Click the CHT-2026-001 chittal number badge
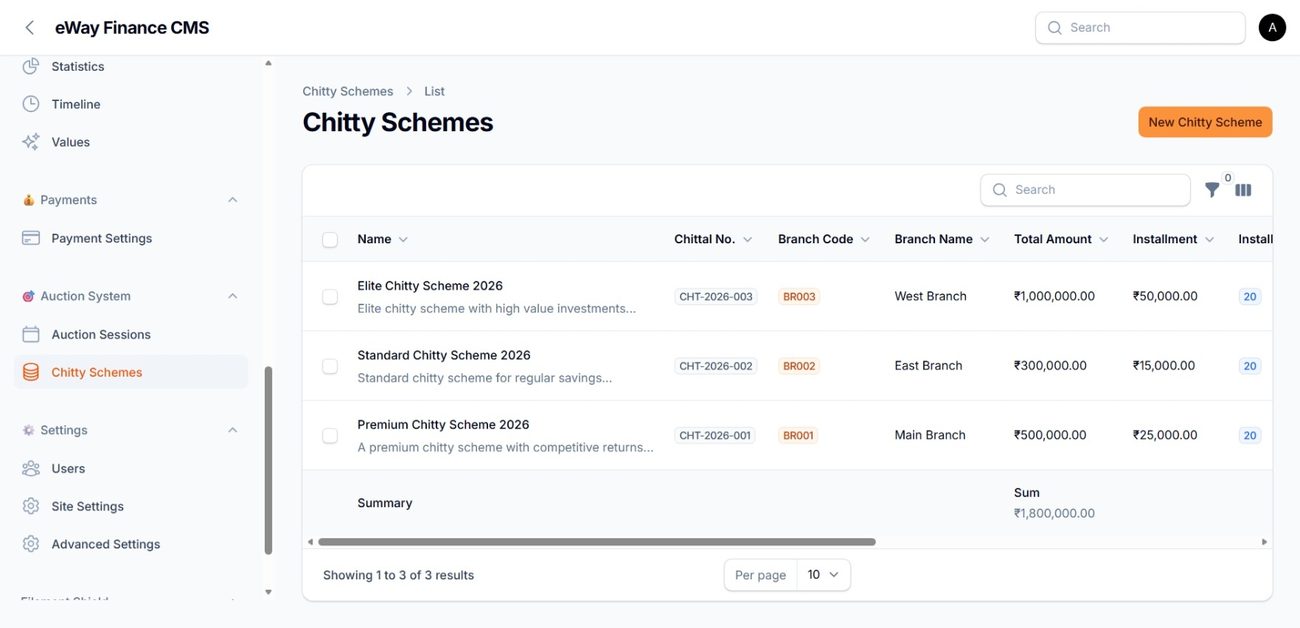This screenshot has height=628, width=1300. click(x=716, y=436)
